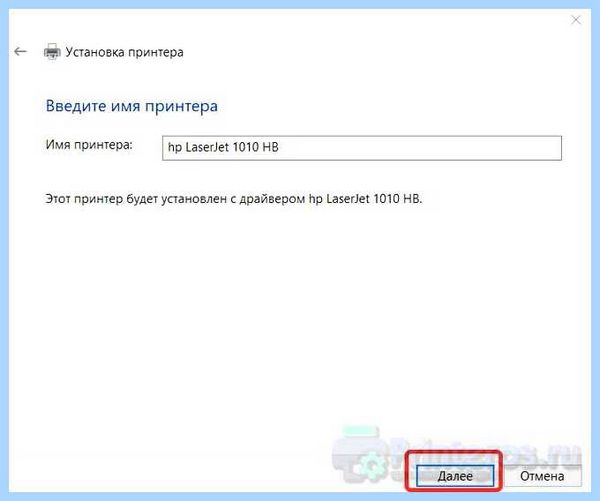
Task: Click the printer icon beside the title
Action: (x=52, y=52)
